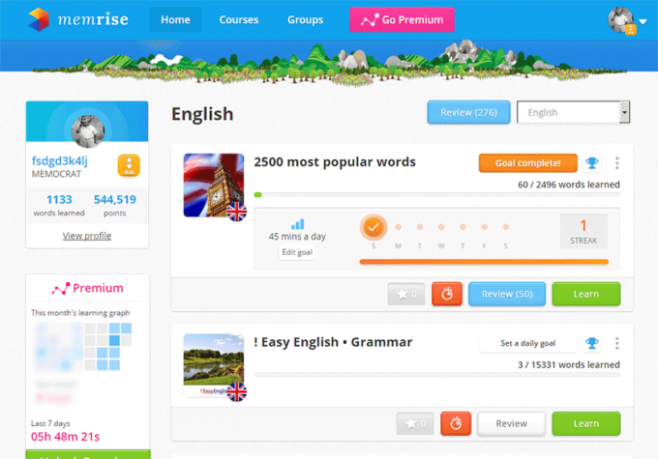Screen dimensions: 658x459
Task: Open leaderboard trophy for 2500 most popular words
Action: (x=592, y=163)
